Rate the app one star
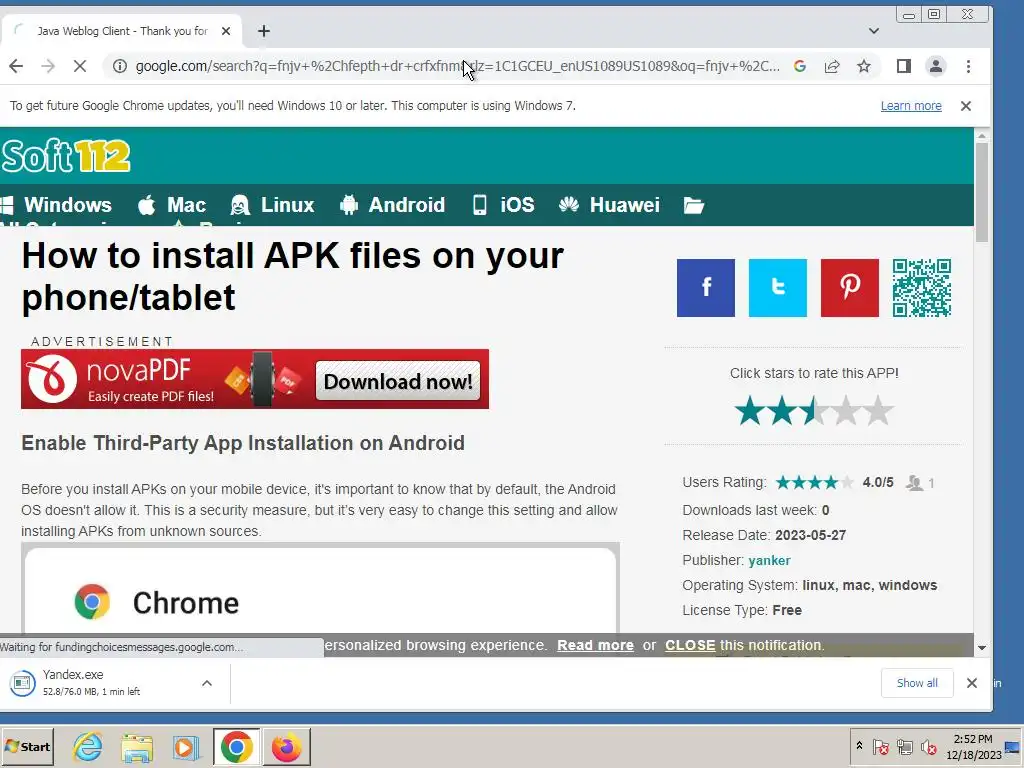1024x768 pixels. (750, 411)
